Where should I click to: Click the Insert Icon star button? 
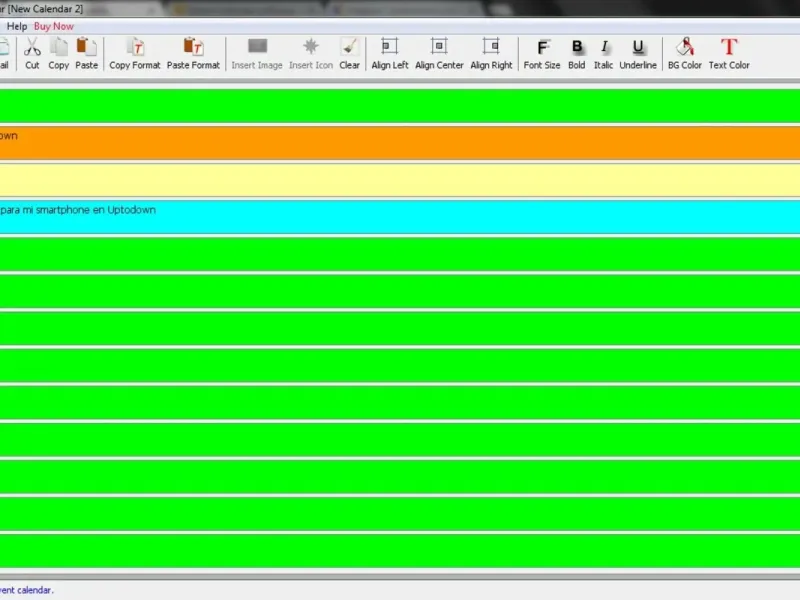pyautogui.click(x=311, y=53)
